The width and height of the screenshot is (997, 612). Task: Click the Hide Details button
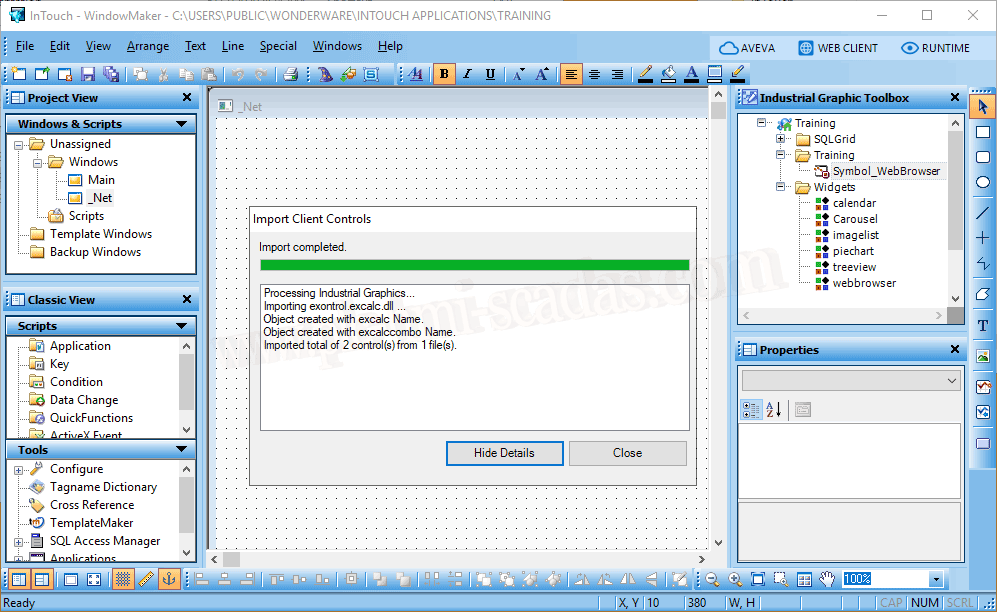click(504, 453)
